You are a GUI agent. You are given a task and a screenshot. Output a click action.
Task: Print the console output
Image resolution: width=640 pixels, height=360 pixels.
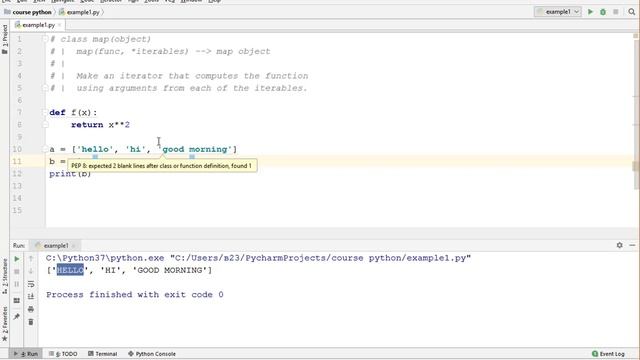[x=31, y=309]
